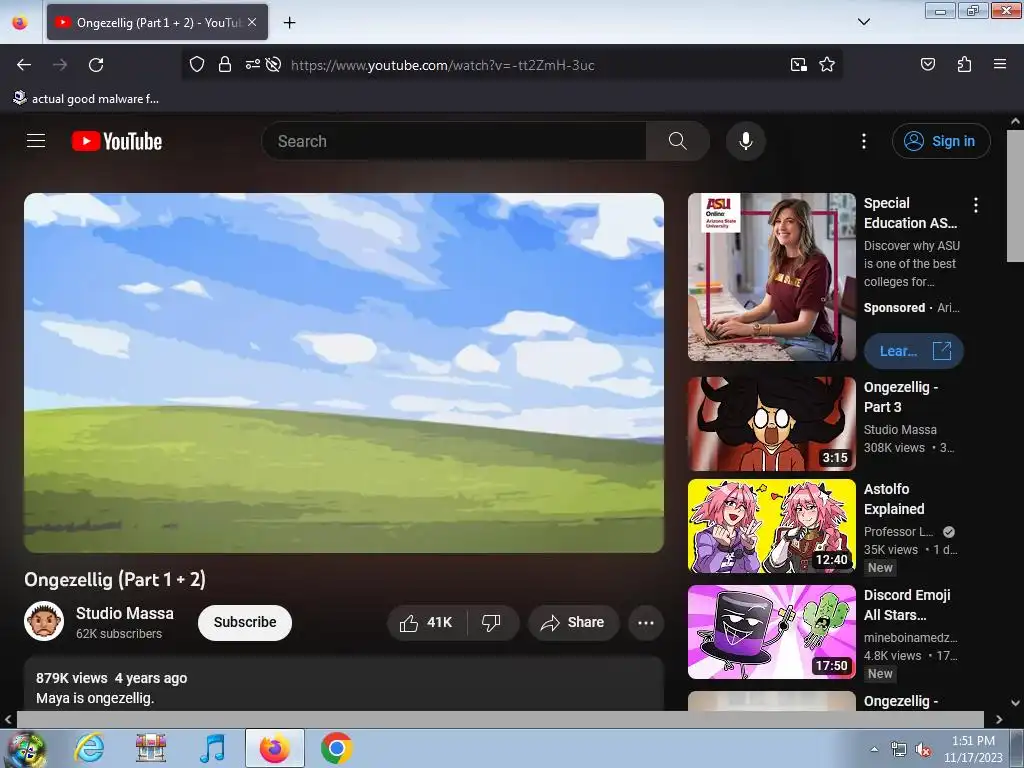Open Windows Start orb

[26, 749]
